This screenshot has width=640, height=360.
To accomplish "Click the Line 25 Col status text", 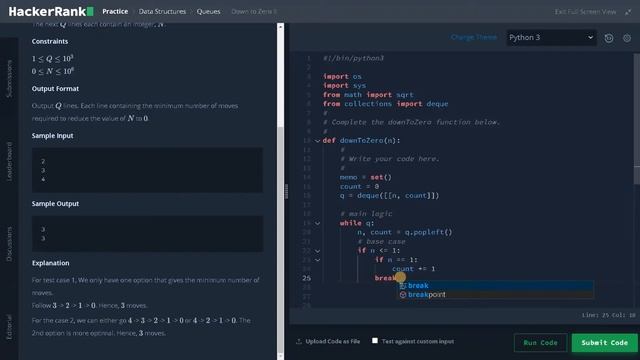I will point(609,315).
